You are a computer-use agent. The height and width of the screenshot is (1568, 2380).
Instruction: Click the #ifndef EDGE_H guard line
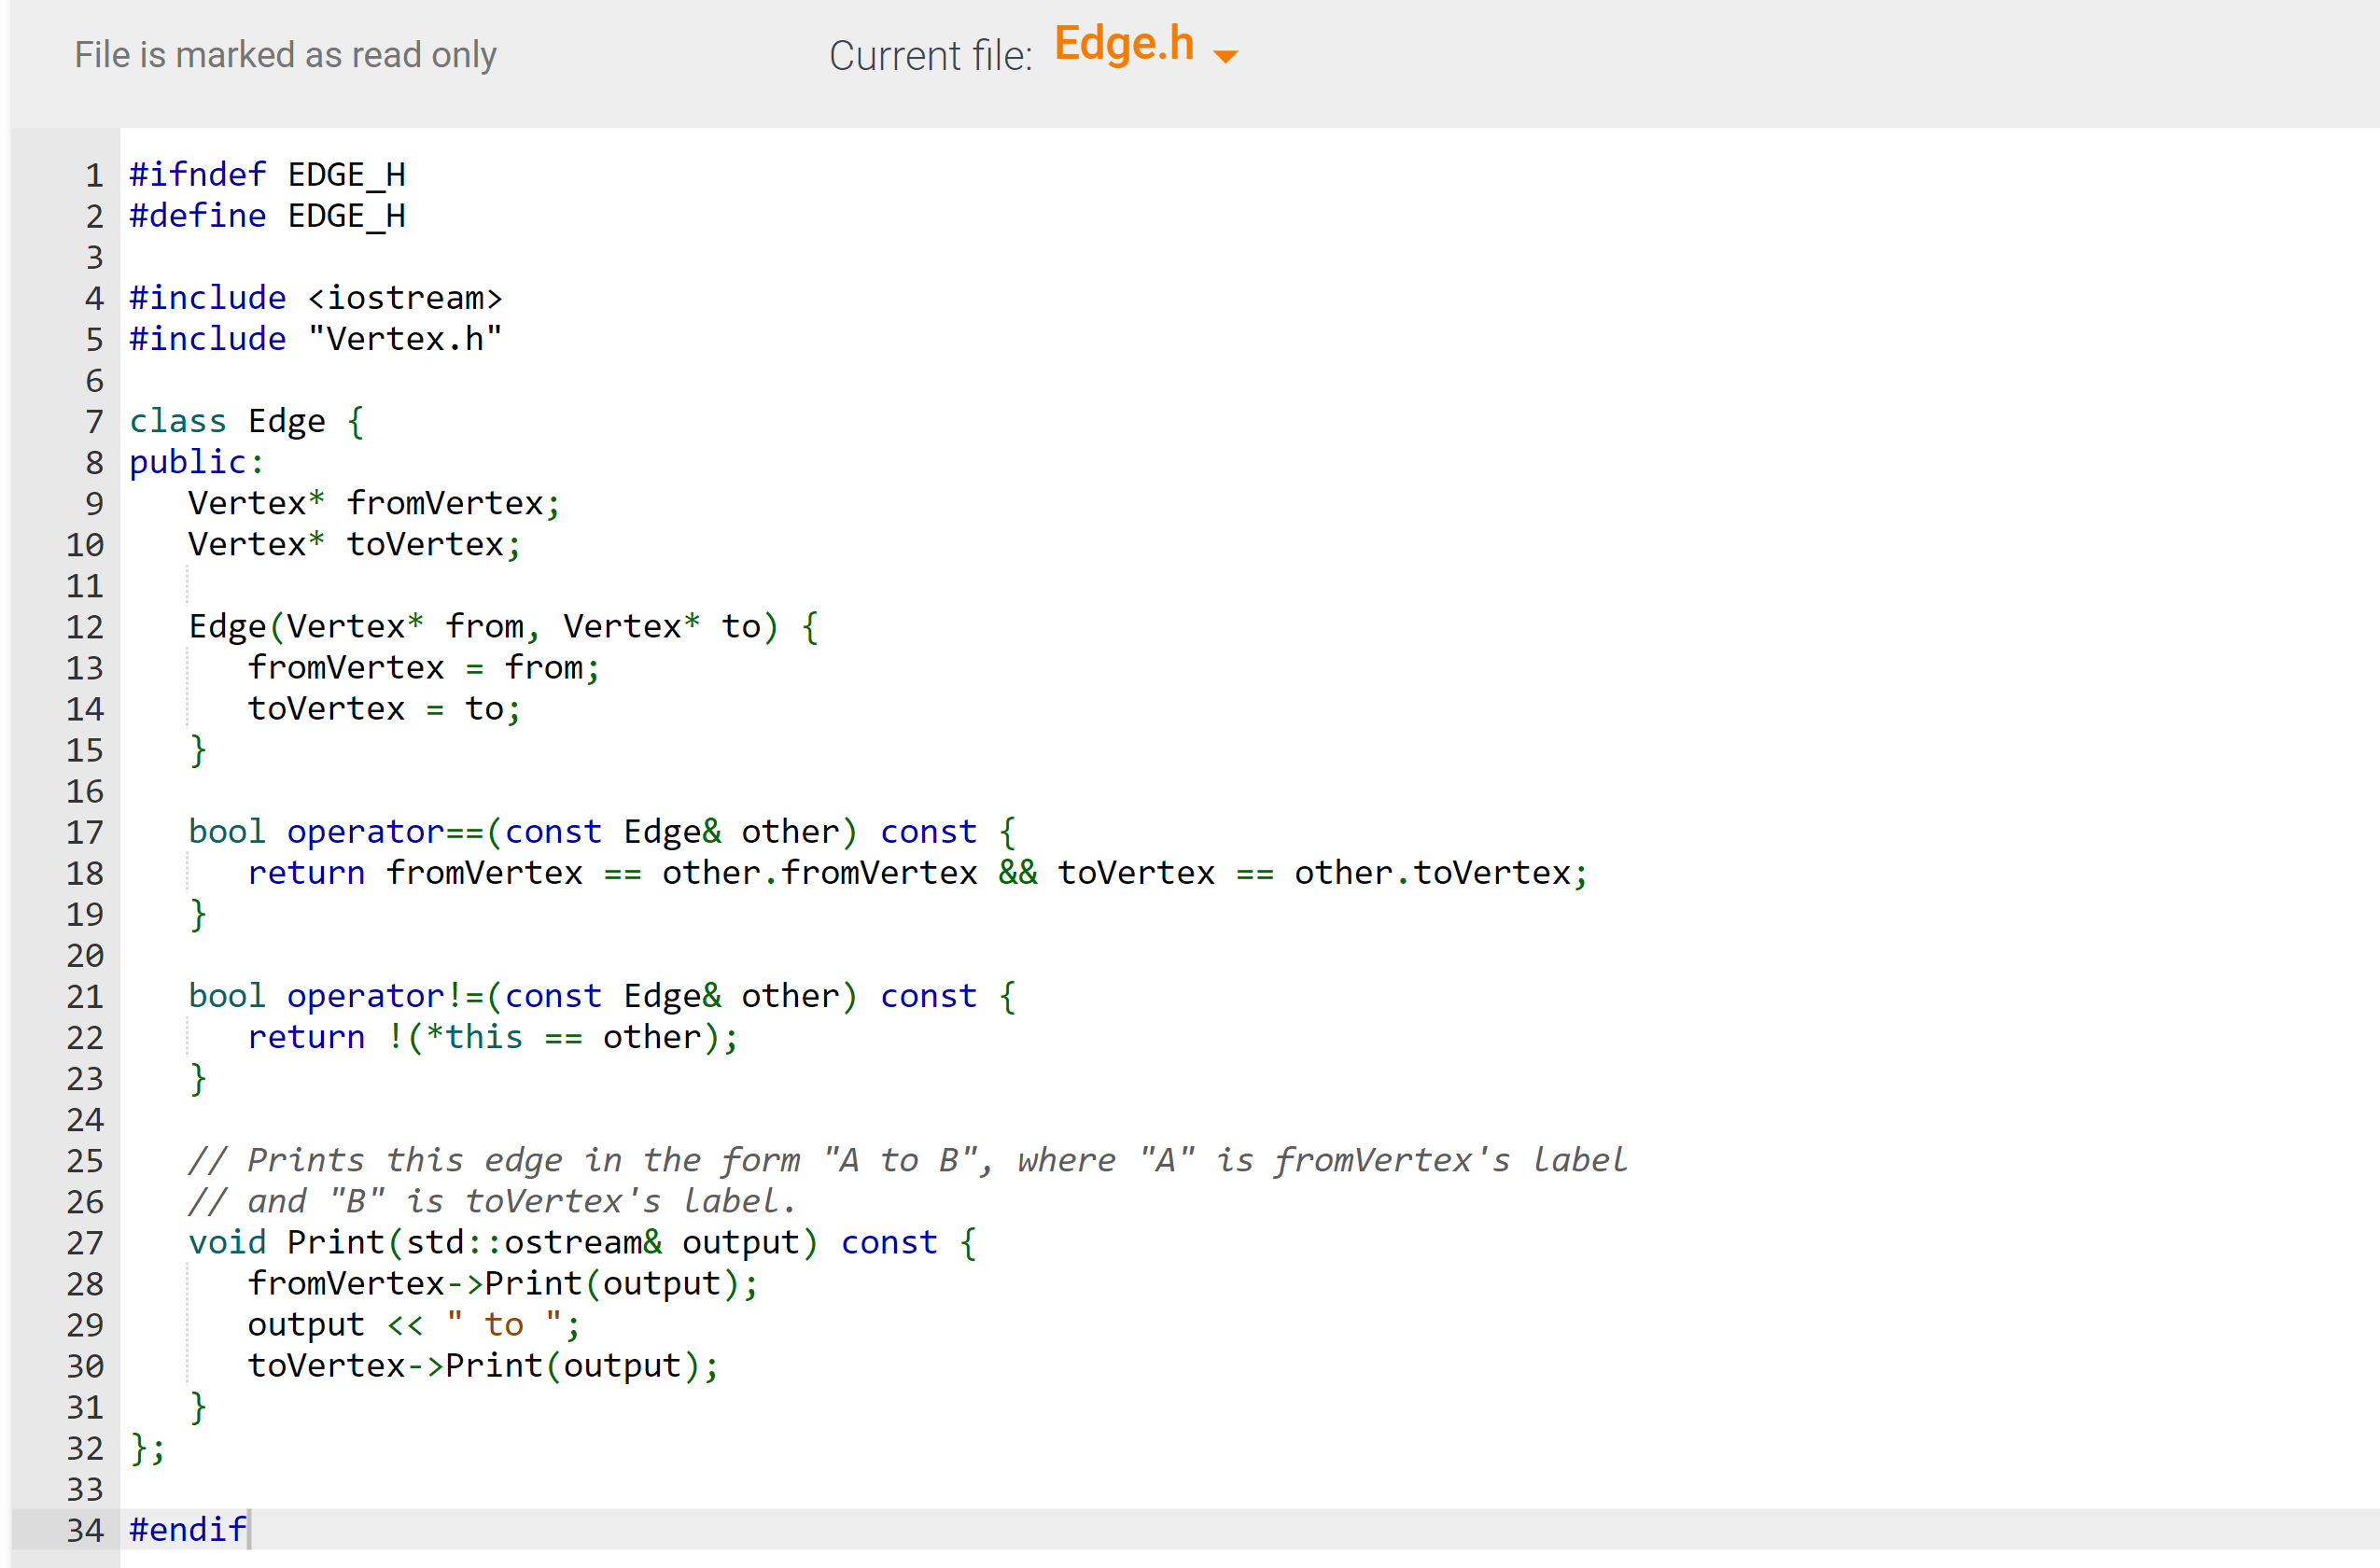pyautogui.click(x=266, y=174)
